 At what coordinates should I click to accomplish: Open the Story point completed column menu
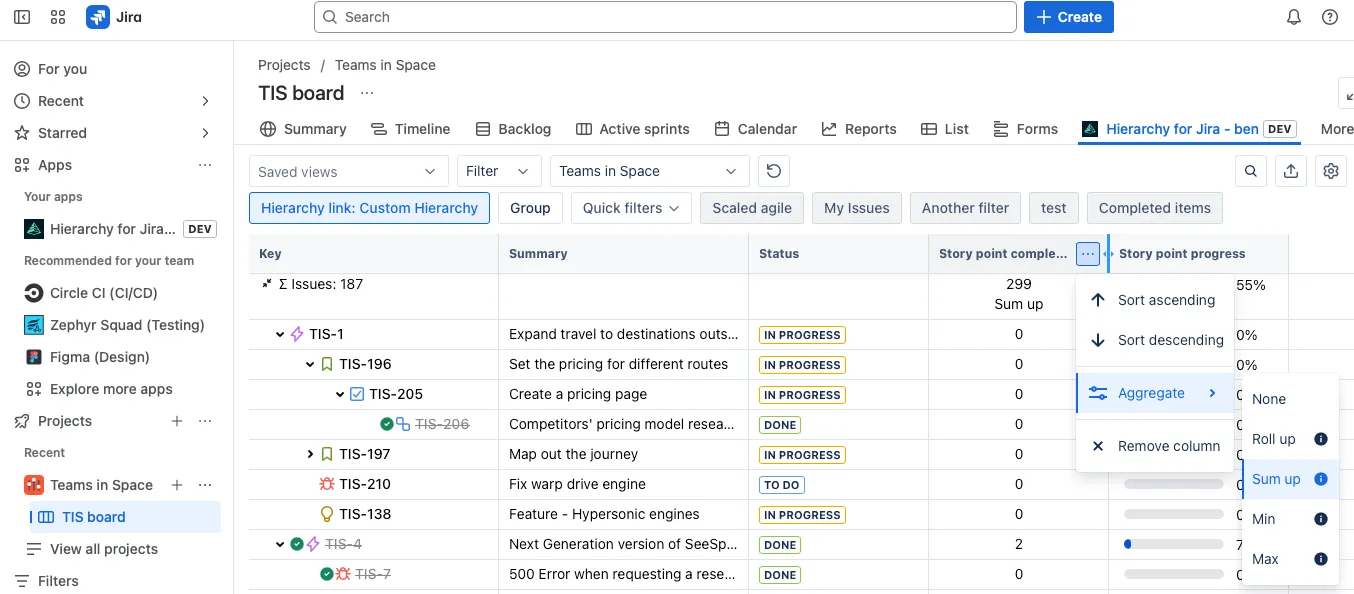click(x=1088, y=254)
